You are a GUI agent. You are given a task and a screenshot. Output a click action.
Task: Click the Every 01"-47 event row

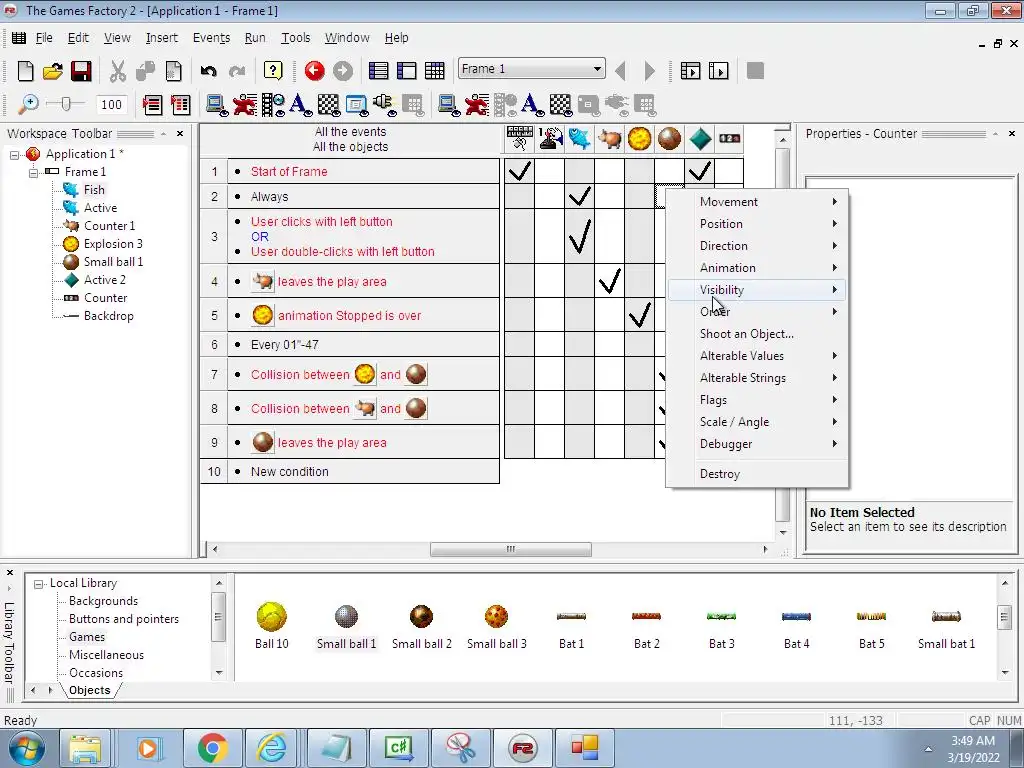[349, 344]
